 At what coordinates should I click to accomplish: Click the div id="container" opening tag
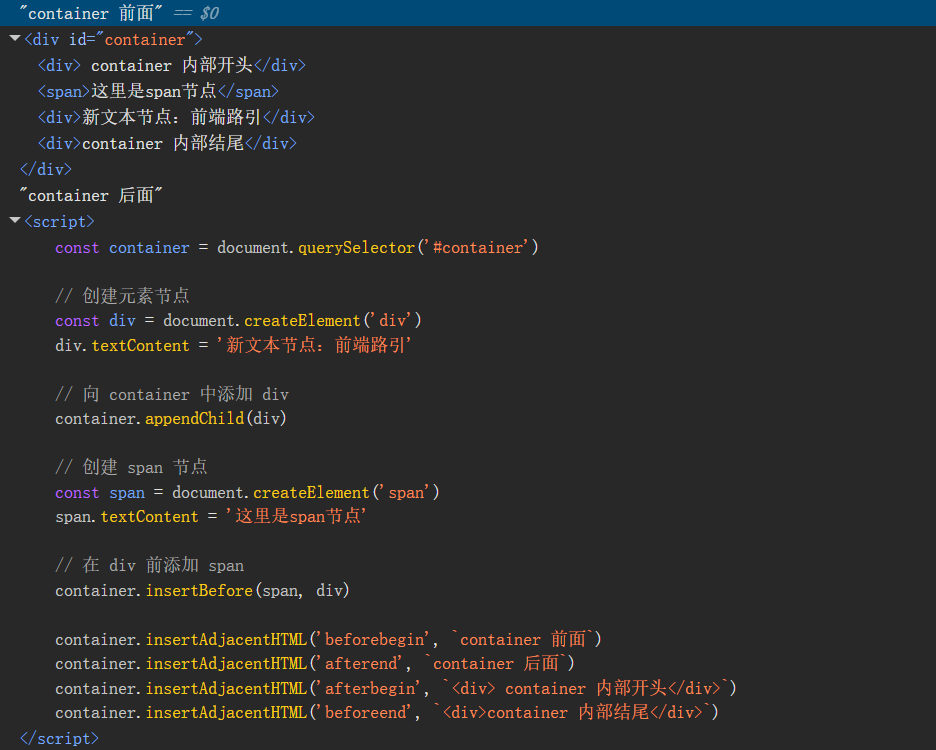[112, 40]
